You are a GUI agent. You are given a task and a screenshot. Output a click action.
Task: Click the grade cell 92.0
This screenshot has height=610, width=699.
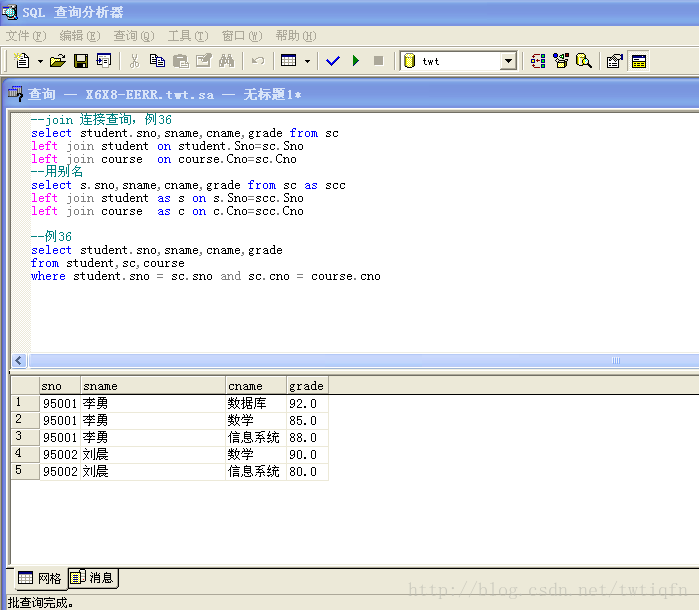307,404
